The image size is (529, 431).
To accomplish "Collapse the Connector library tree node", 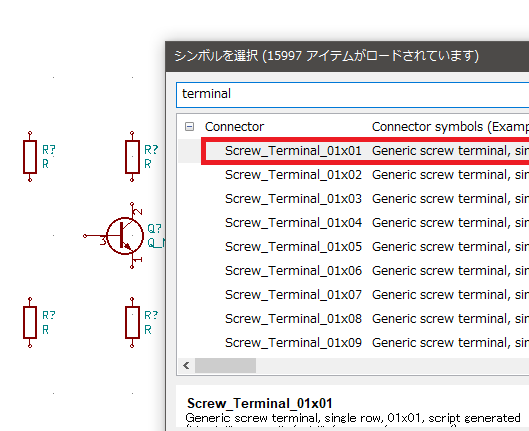I will 189,127.
